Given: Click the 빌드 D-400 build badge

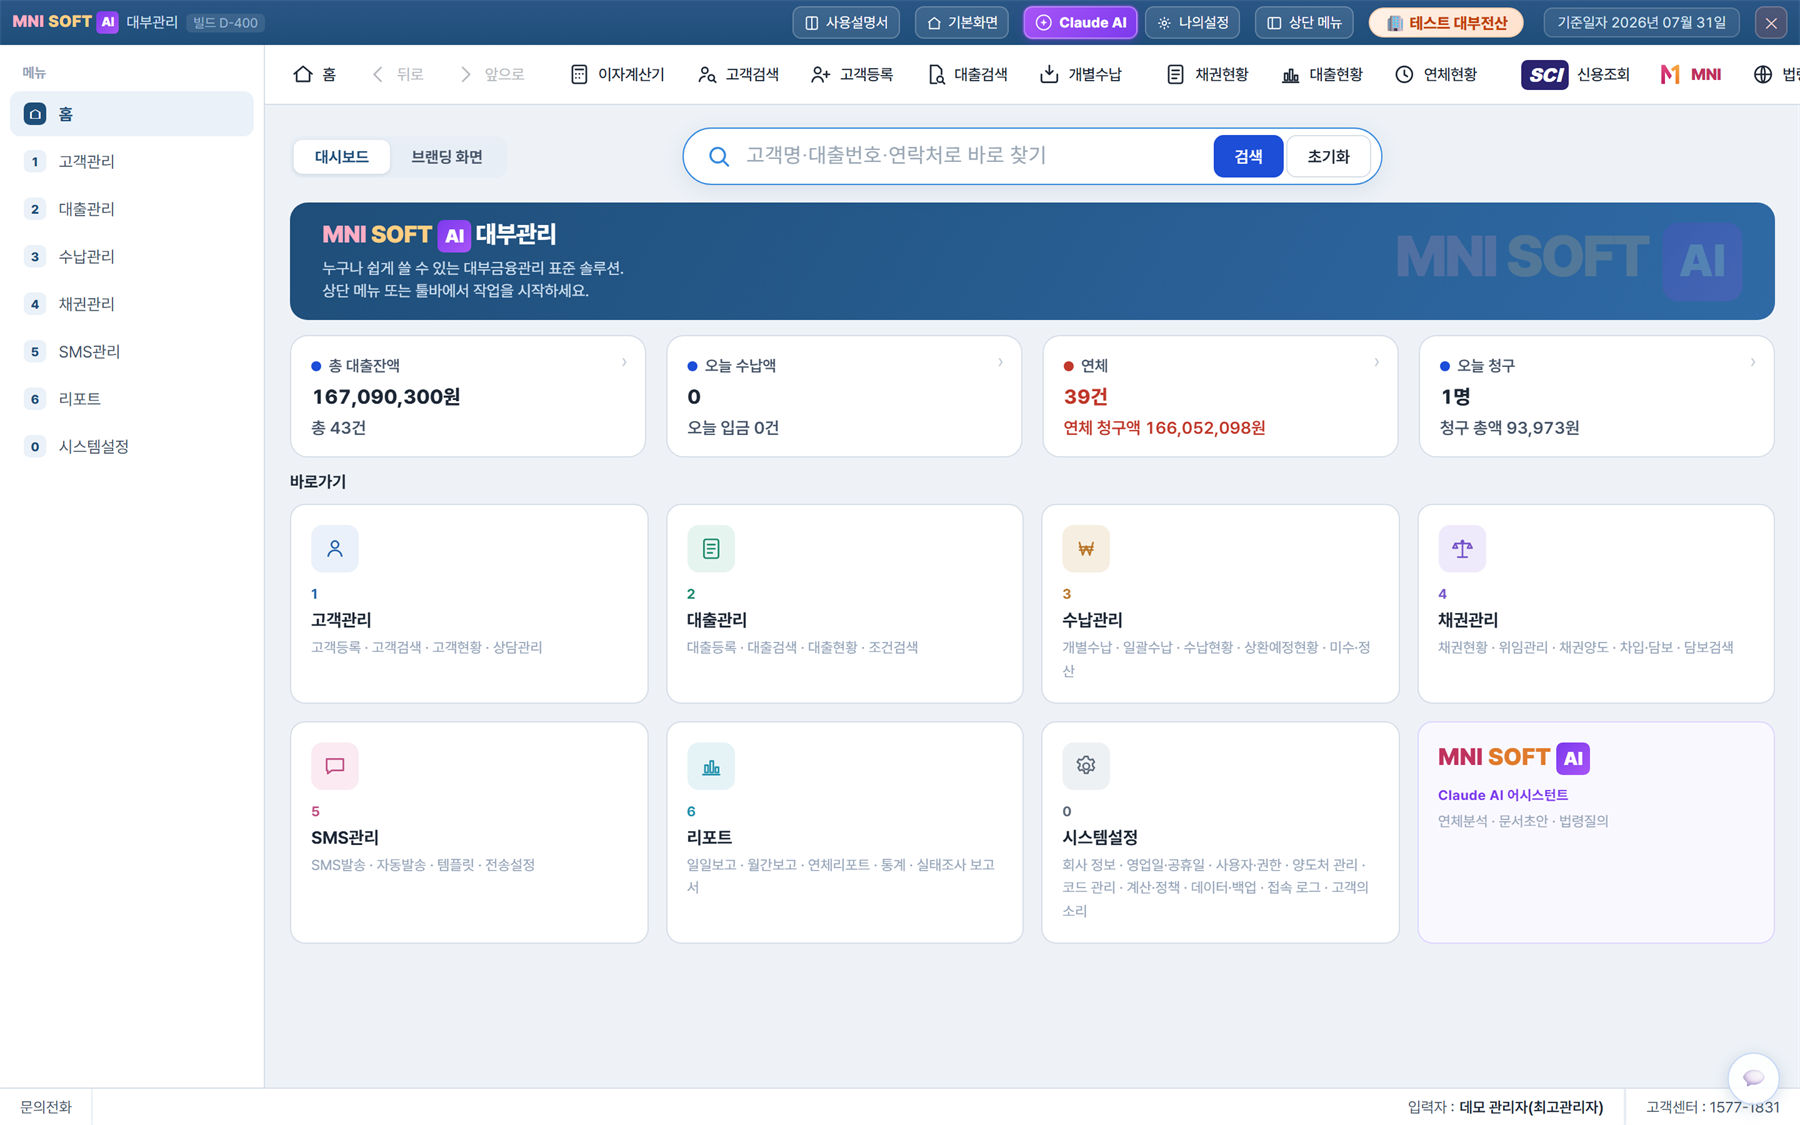Looking at the screenshot, I should click(x=225, y=22).
